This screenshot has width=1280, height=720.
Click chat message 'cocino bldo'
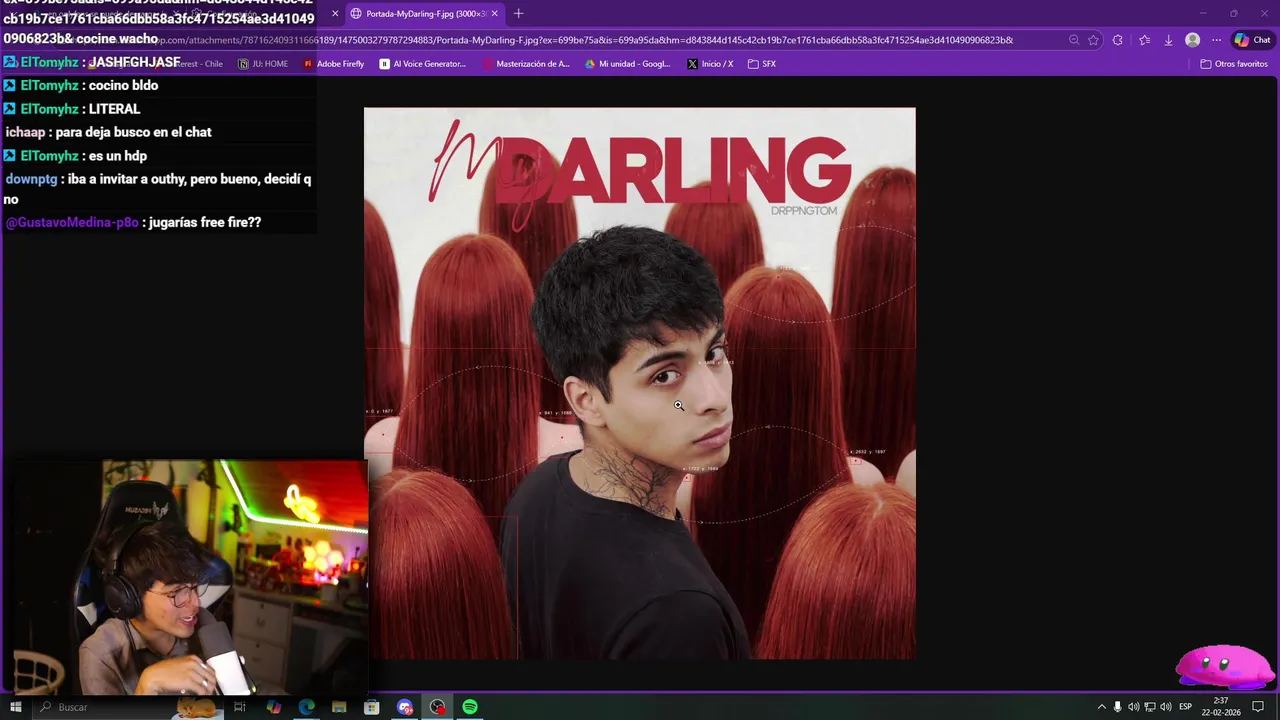click(123, 85)
